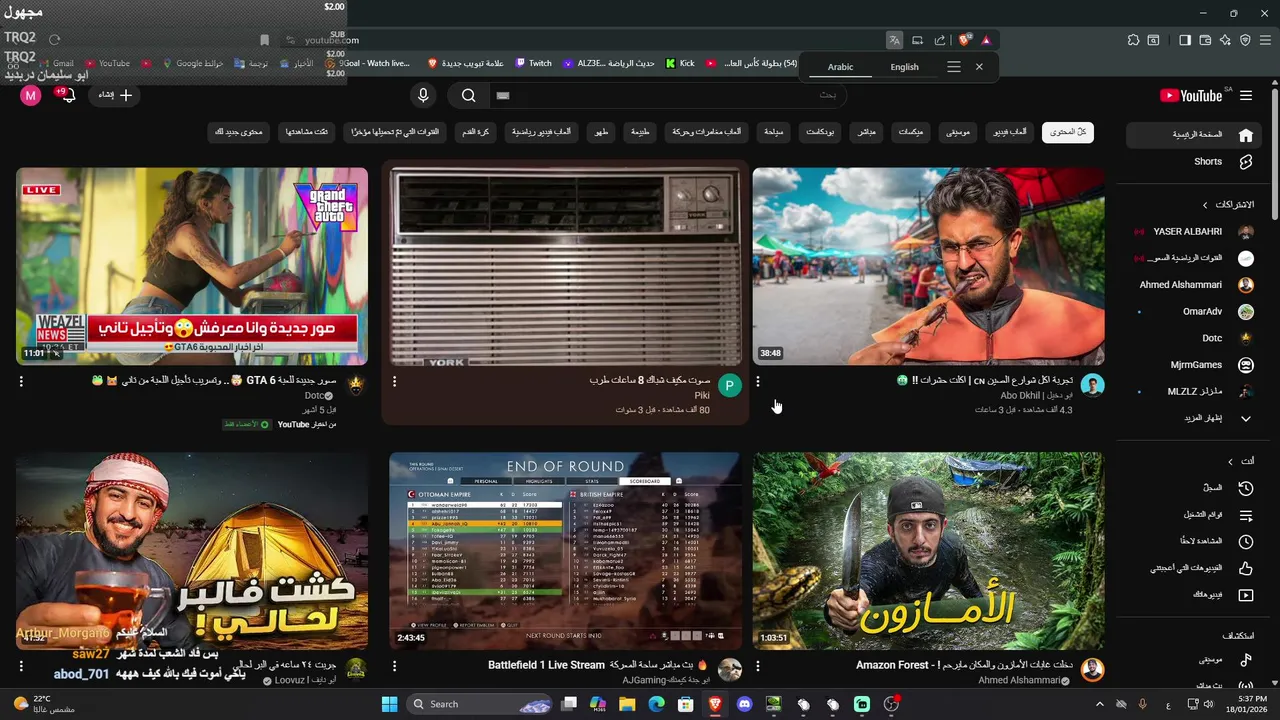1280x720 pixels.
Task: Reload the page with the refresh icon
Action: (x=54, y=40)
